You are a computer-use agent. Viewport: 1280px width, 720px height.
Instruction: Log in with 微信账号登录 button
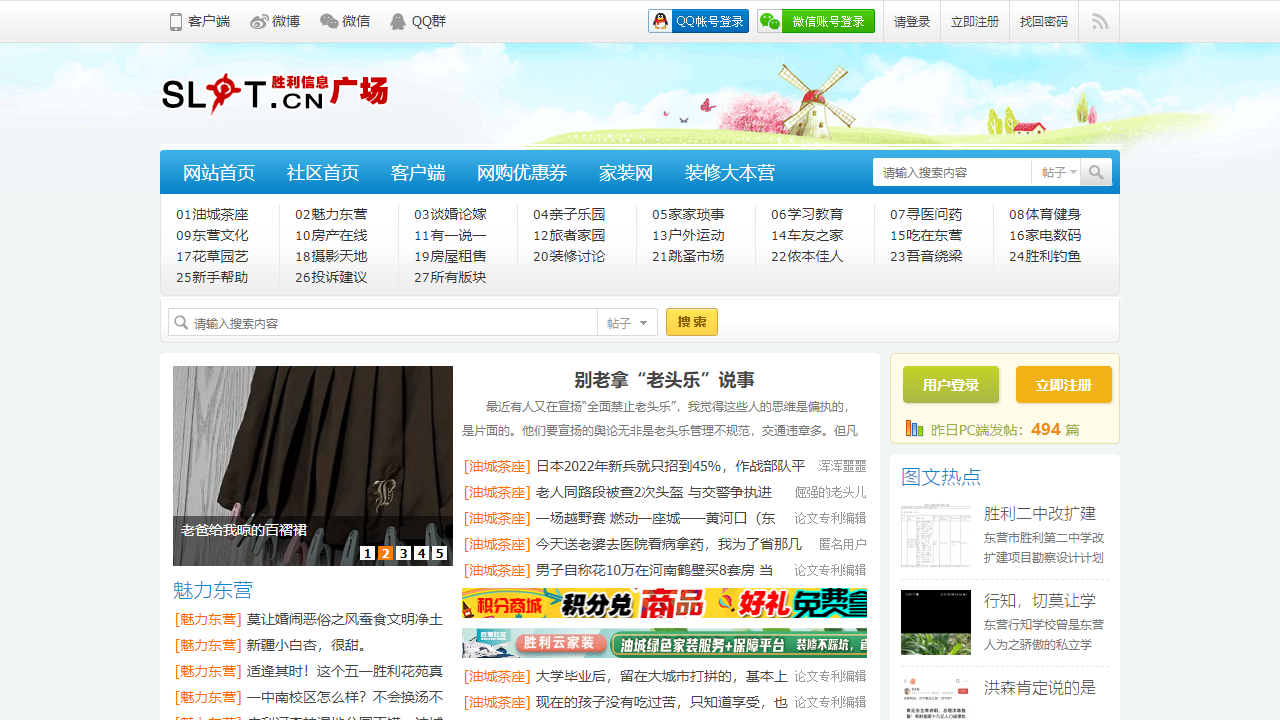[816, 21]
